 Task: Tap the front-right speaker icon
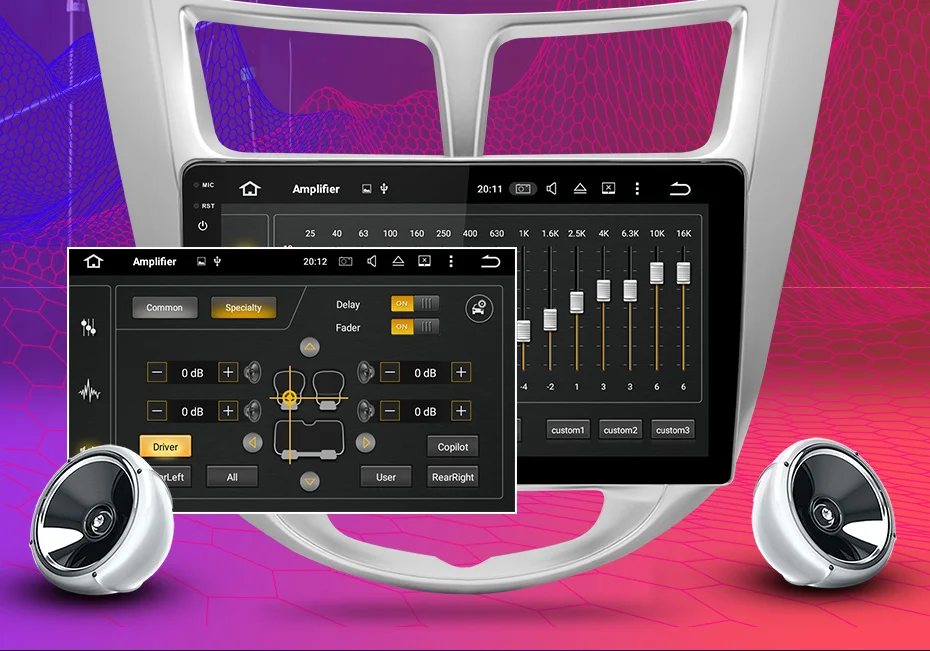click(x=365, y=372)
